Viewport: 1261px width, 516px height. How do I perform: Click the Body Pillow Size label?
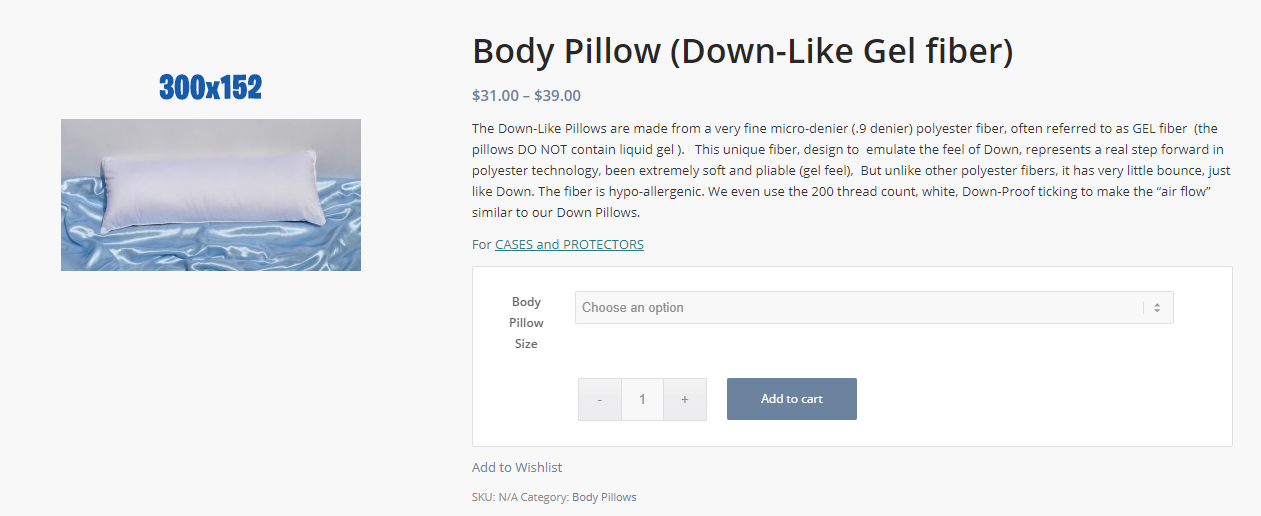click(526, 322)
